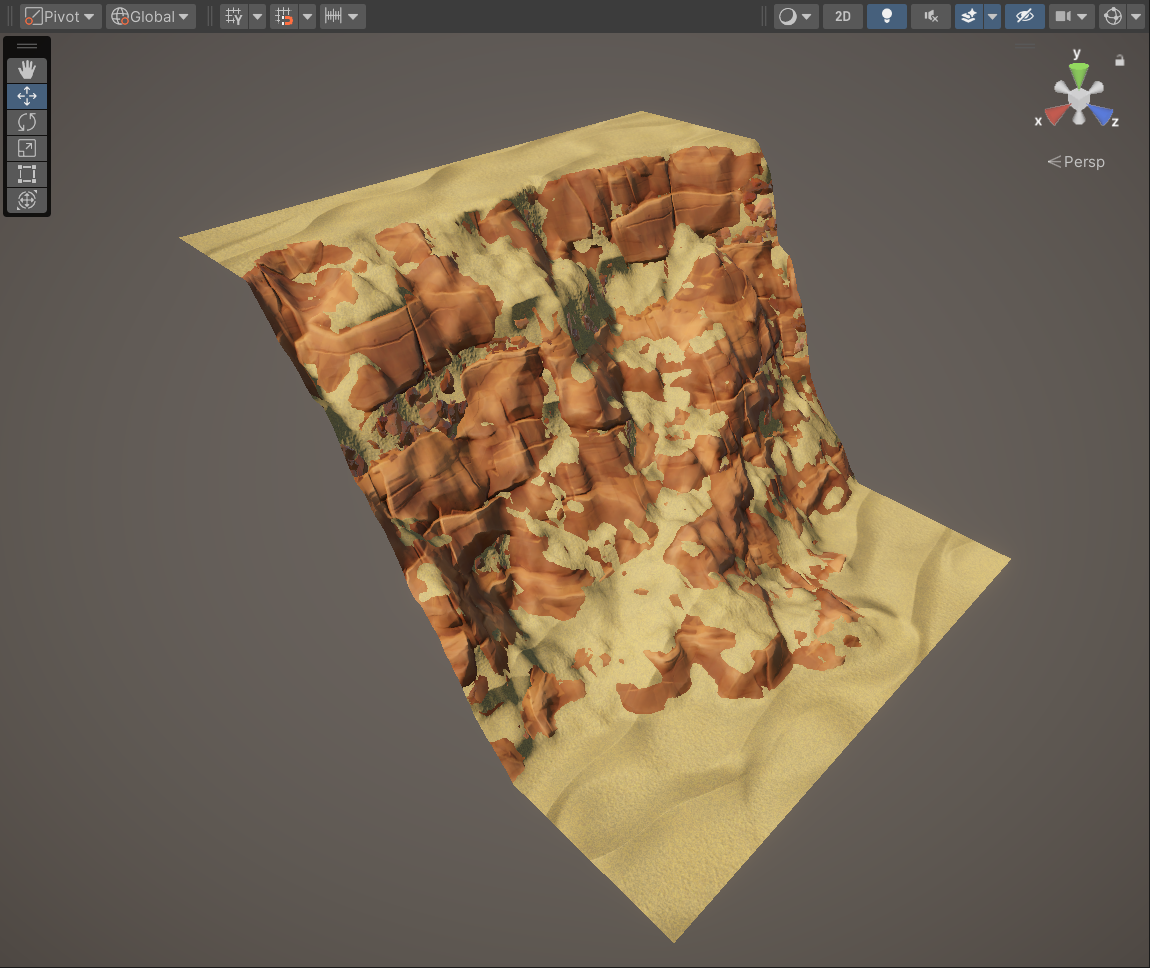Select the combined Transform tool
The width and height of the screenshot is (1150, 968).
pyautogui.click(x=26, y=200)
